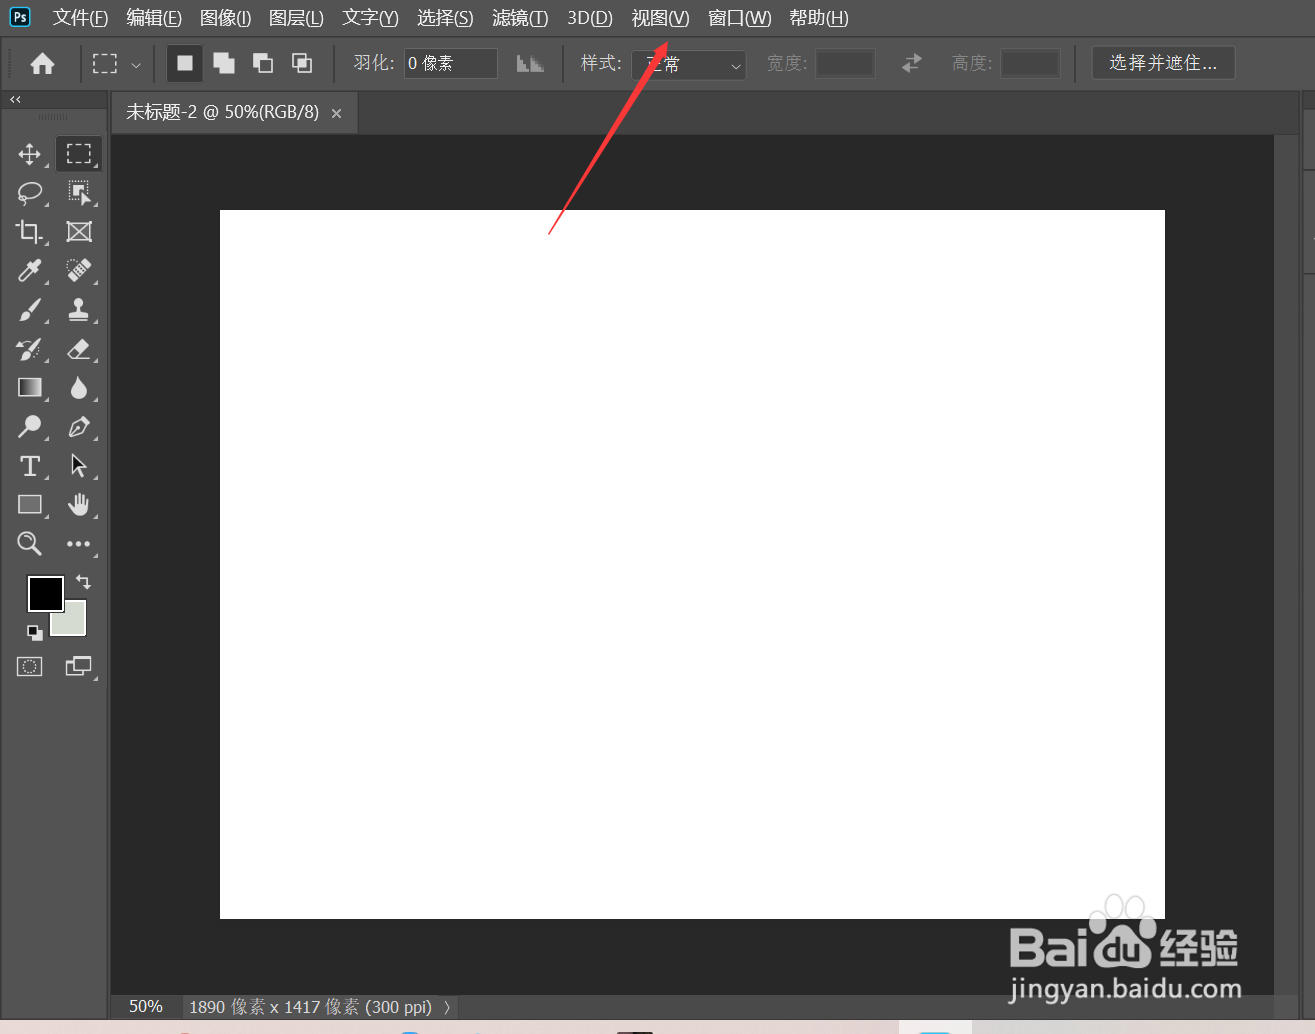1315x1034 pixels.
Task: Open the 图像(I) menu
Action: (225, 18)
